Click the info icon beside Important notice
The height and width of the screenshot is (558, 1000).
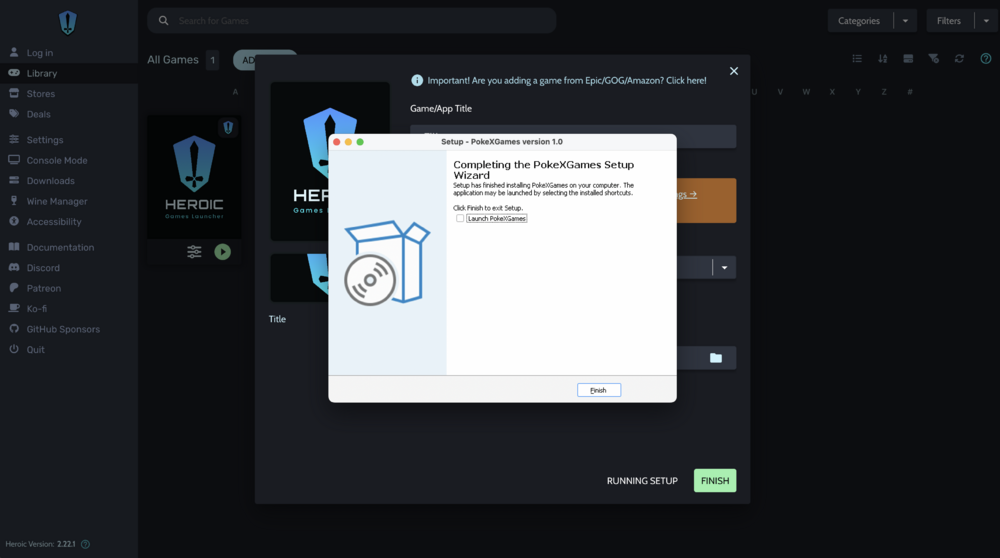(x=417, y=80)
